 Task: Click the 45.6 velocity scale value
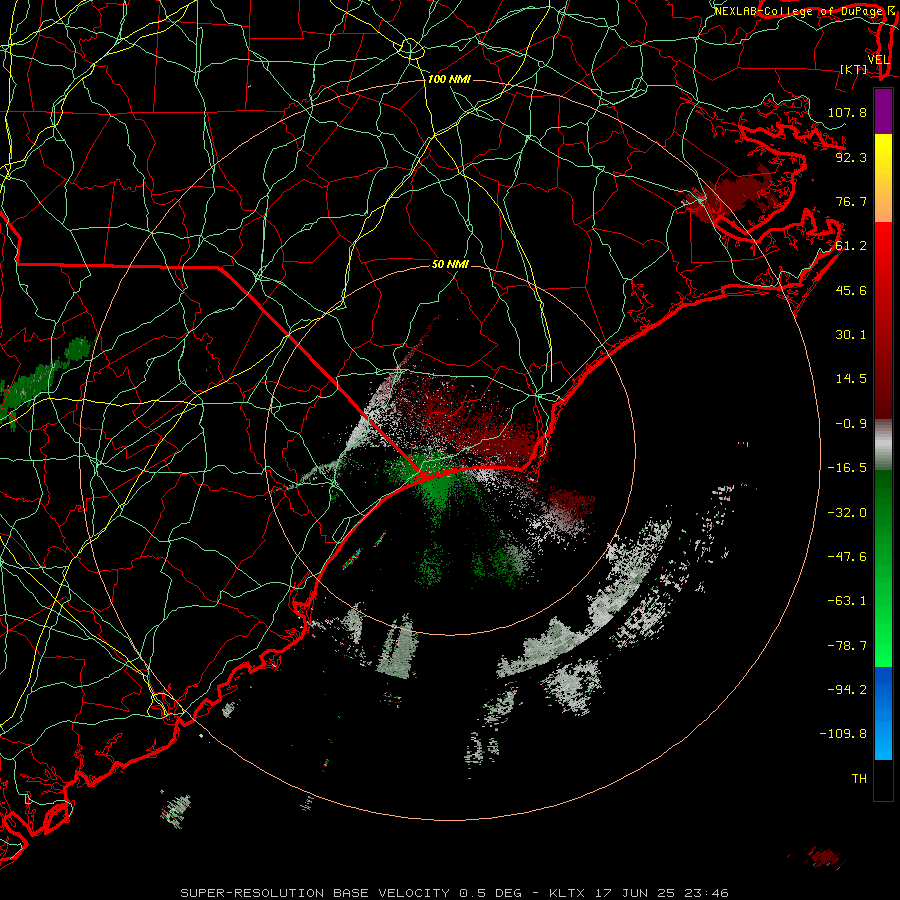point(851,290)
